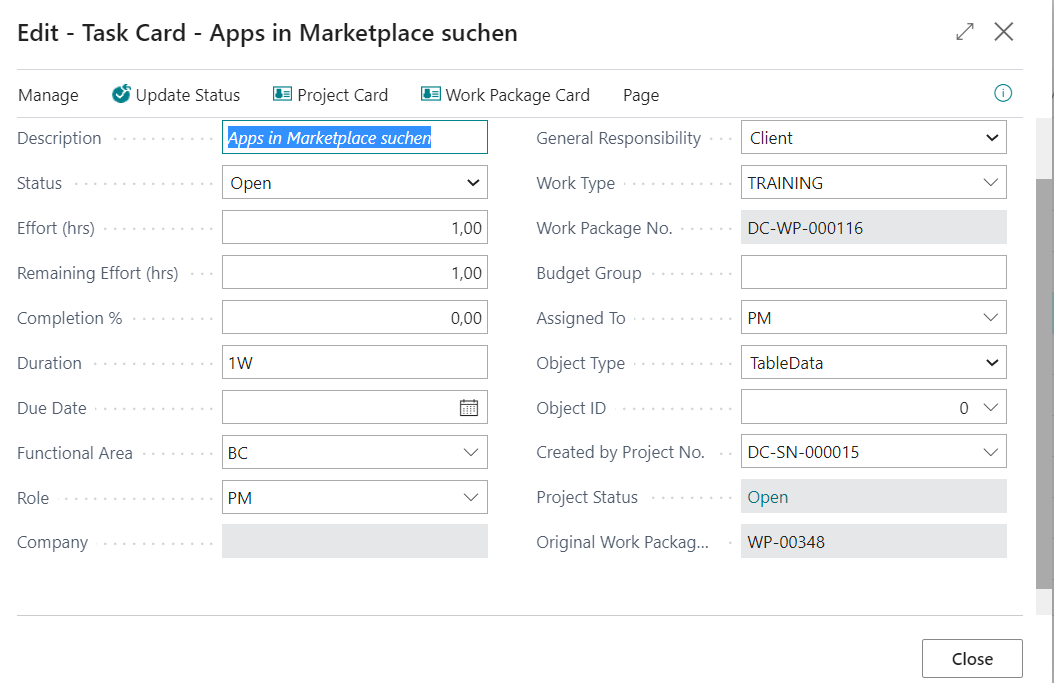Click the Project Card icon
This screenshot has height=683, width=1054.
[x=282, y=94]
